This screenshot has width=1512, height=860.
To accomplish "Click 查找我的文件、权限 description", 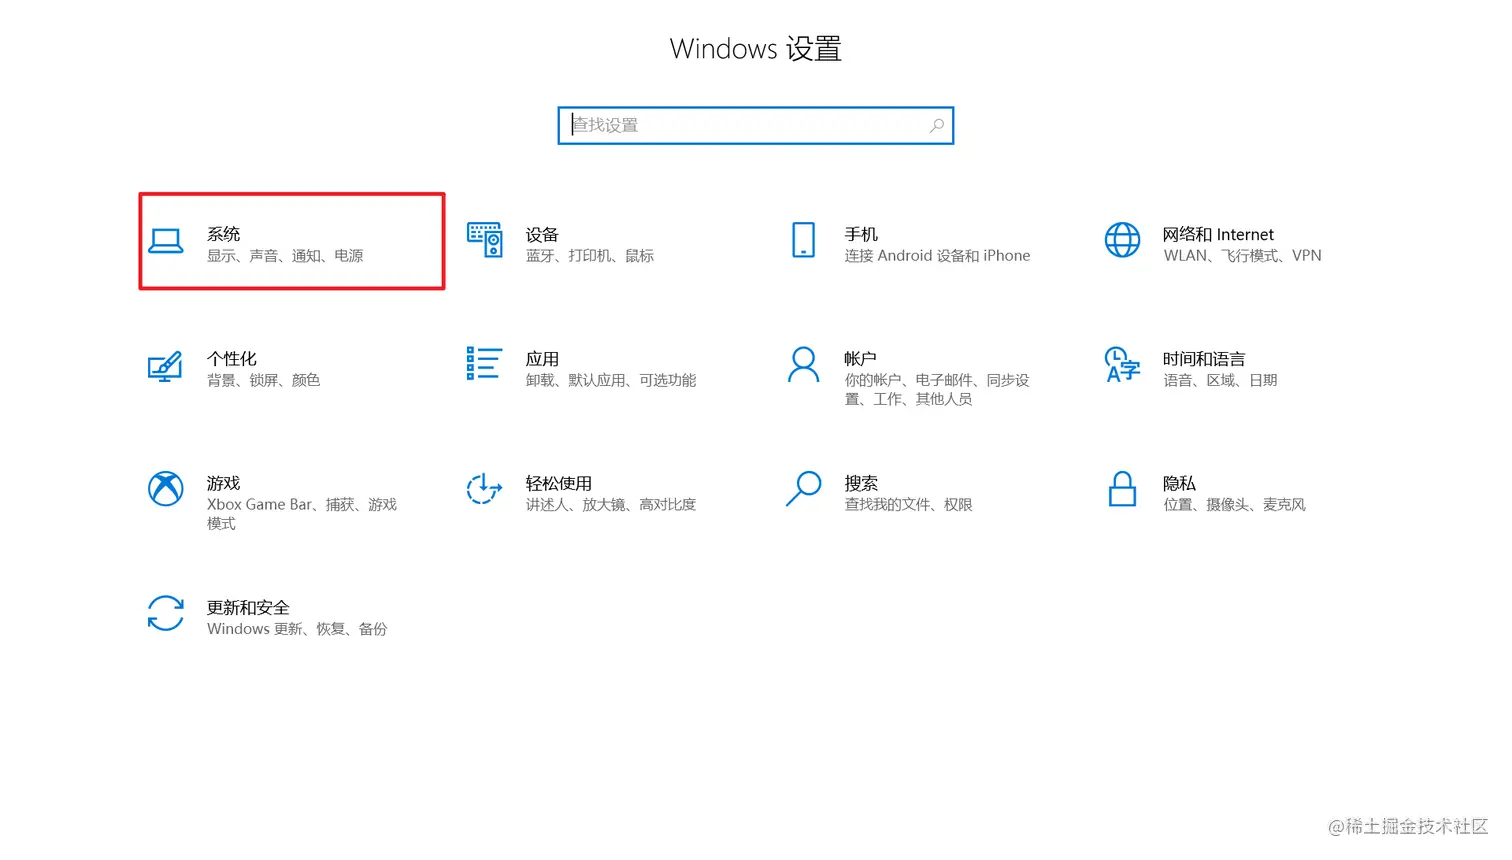I will 908,505.
